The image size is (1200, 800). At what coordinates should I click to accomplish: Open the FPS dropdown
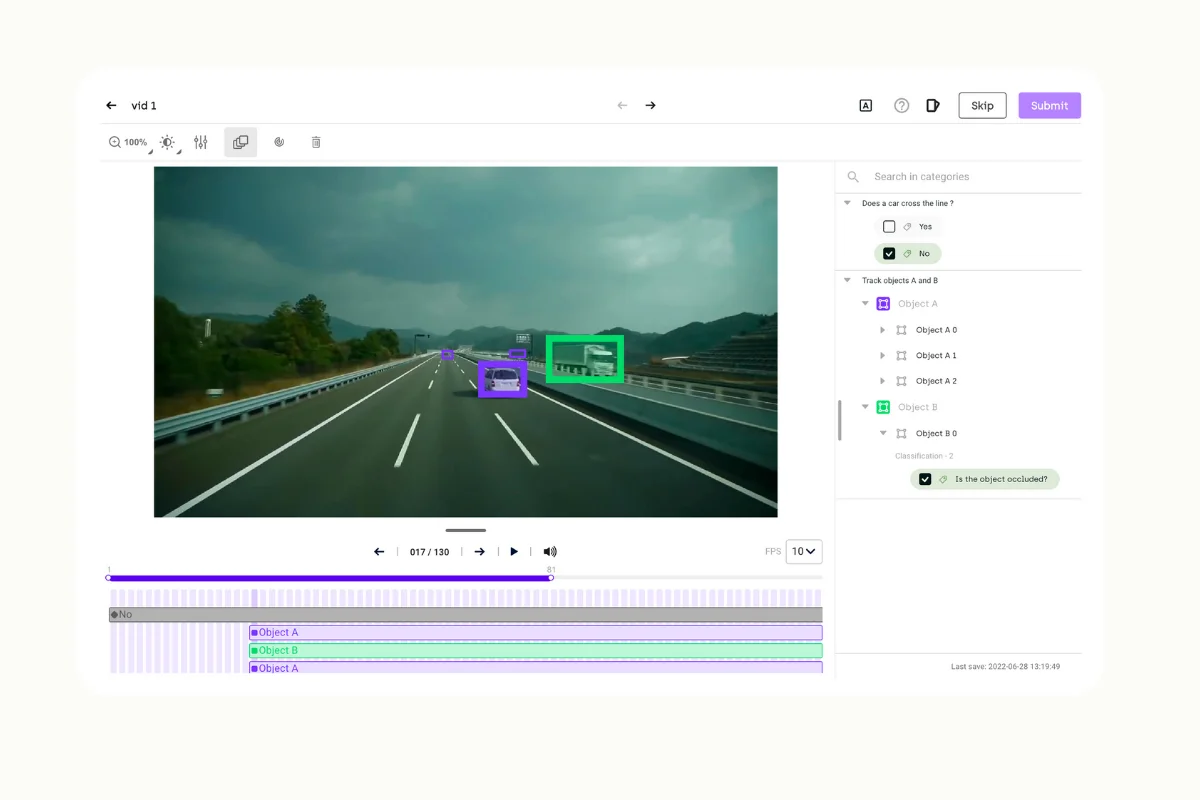coord(804,551)
